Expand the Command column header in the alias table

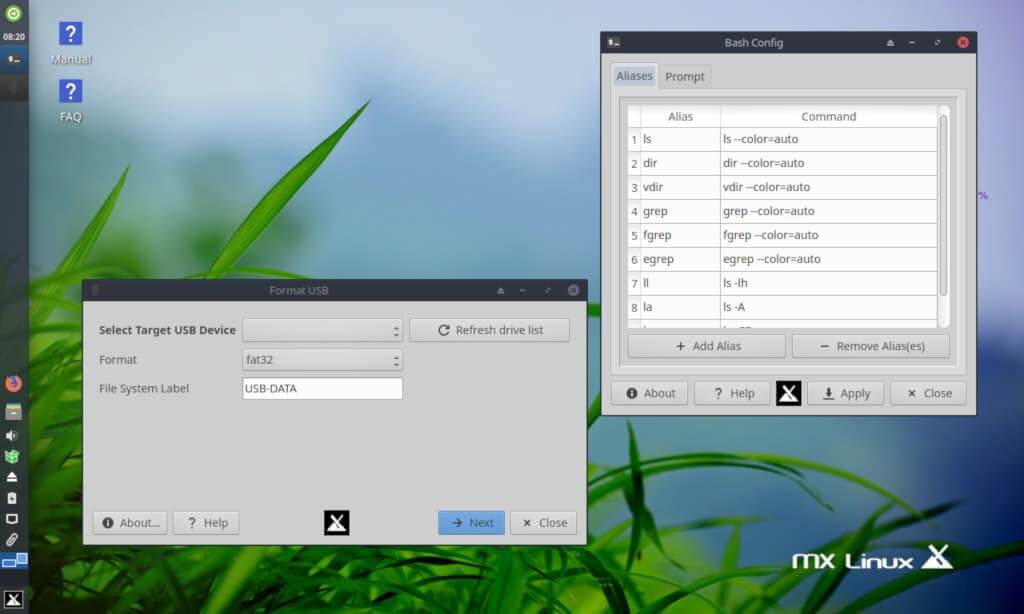(828, 116)
